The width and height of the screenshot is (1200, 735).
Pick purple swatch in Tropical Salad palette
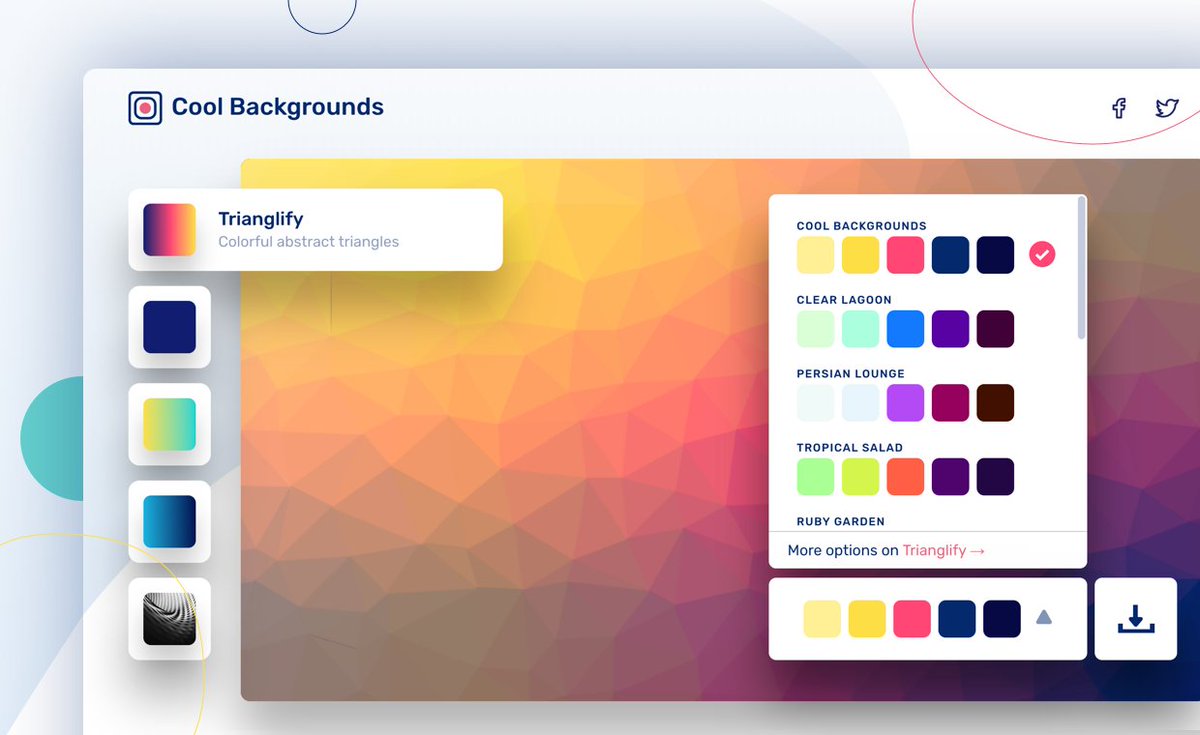tap(951, 477)
